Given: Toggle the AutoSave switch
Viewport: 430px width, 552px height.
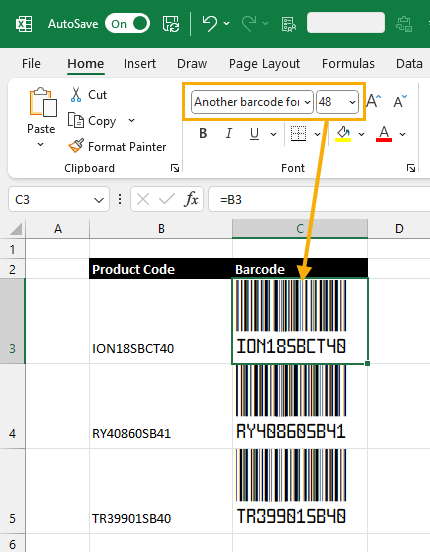Looking at the screenshot, I should (x=127, y=24).
